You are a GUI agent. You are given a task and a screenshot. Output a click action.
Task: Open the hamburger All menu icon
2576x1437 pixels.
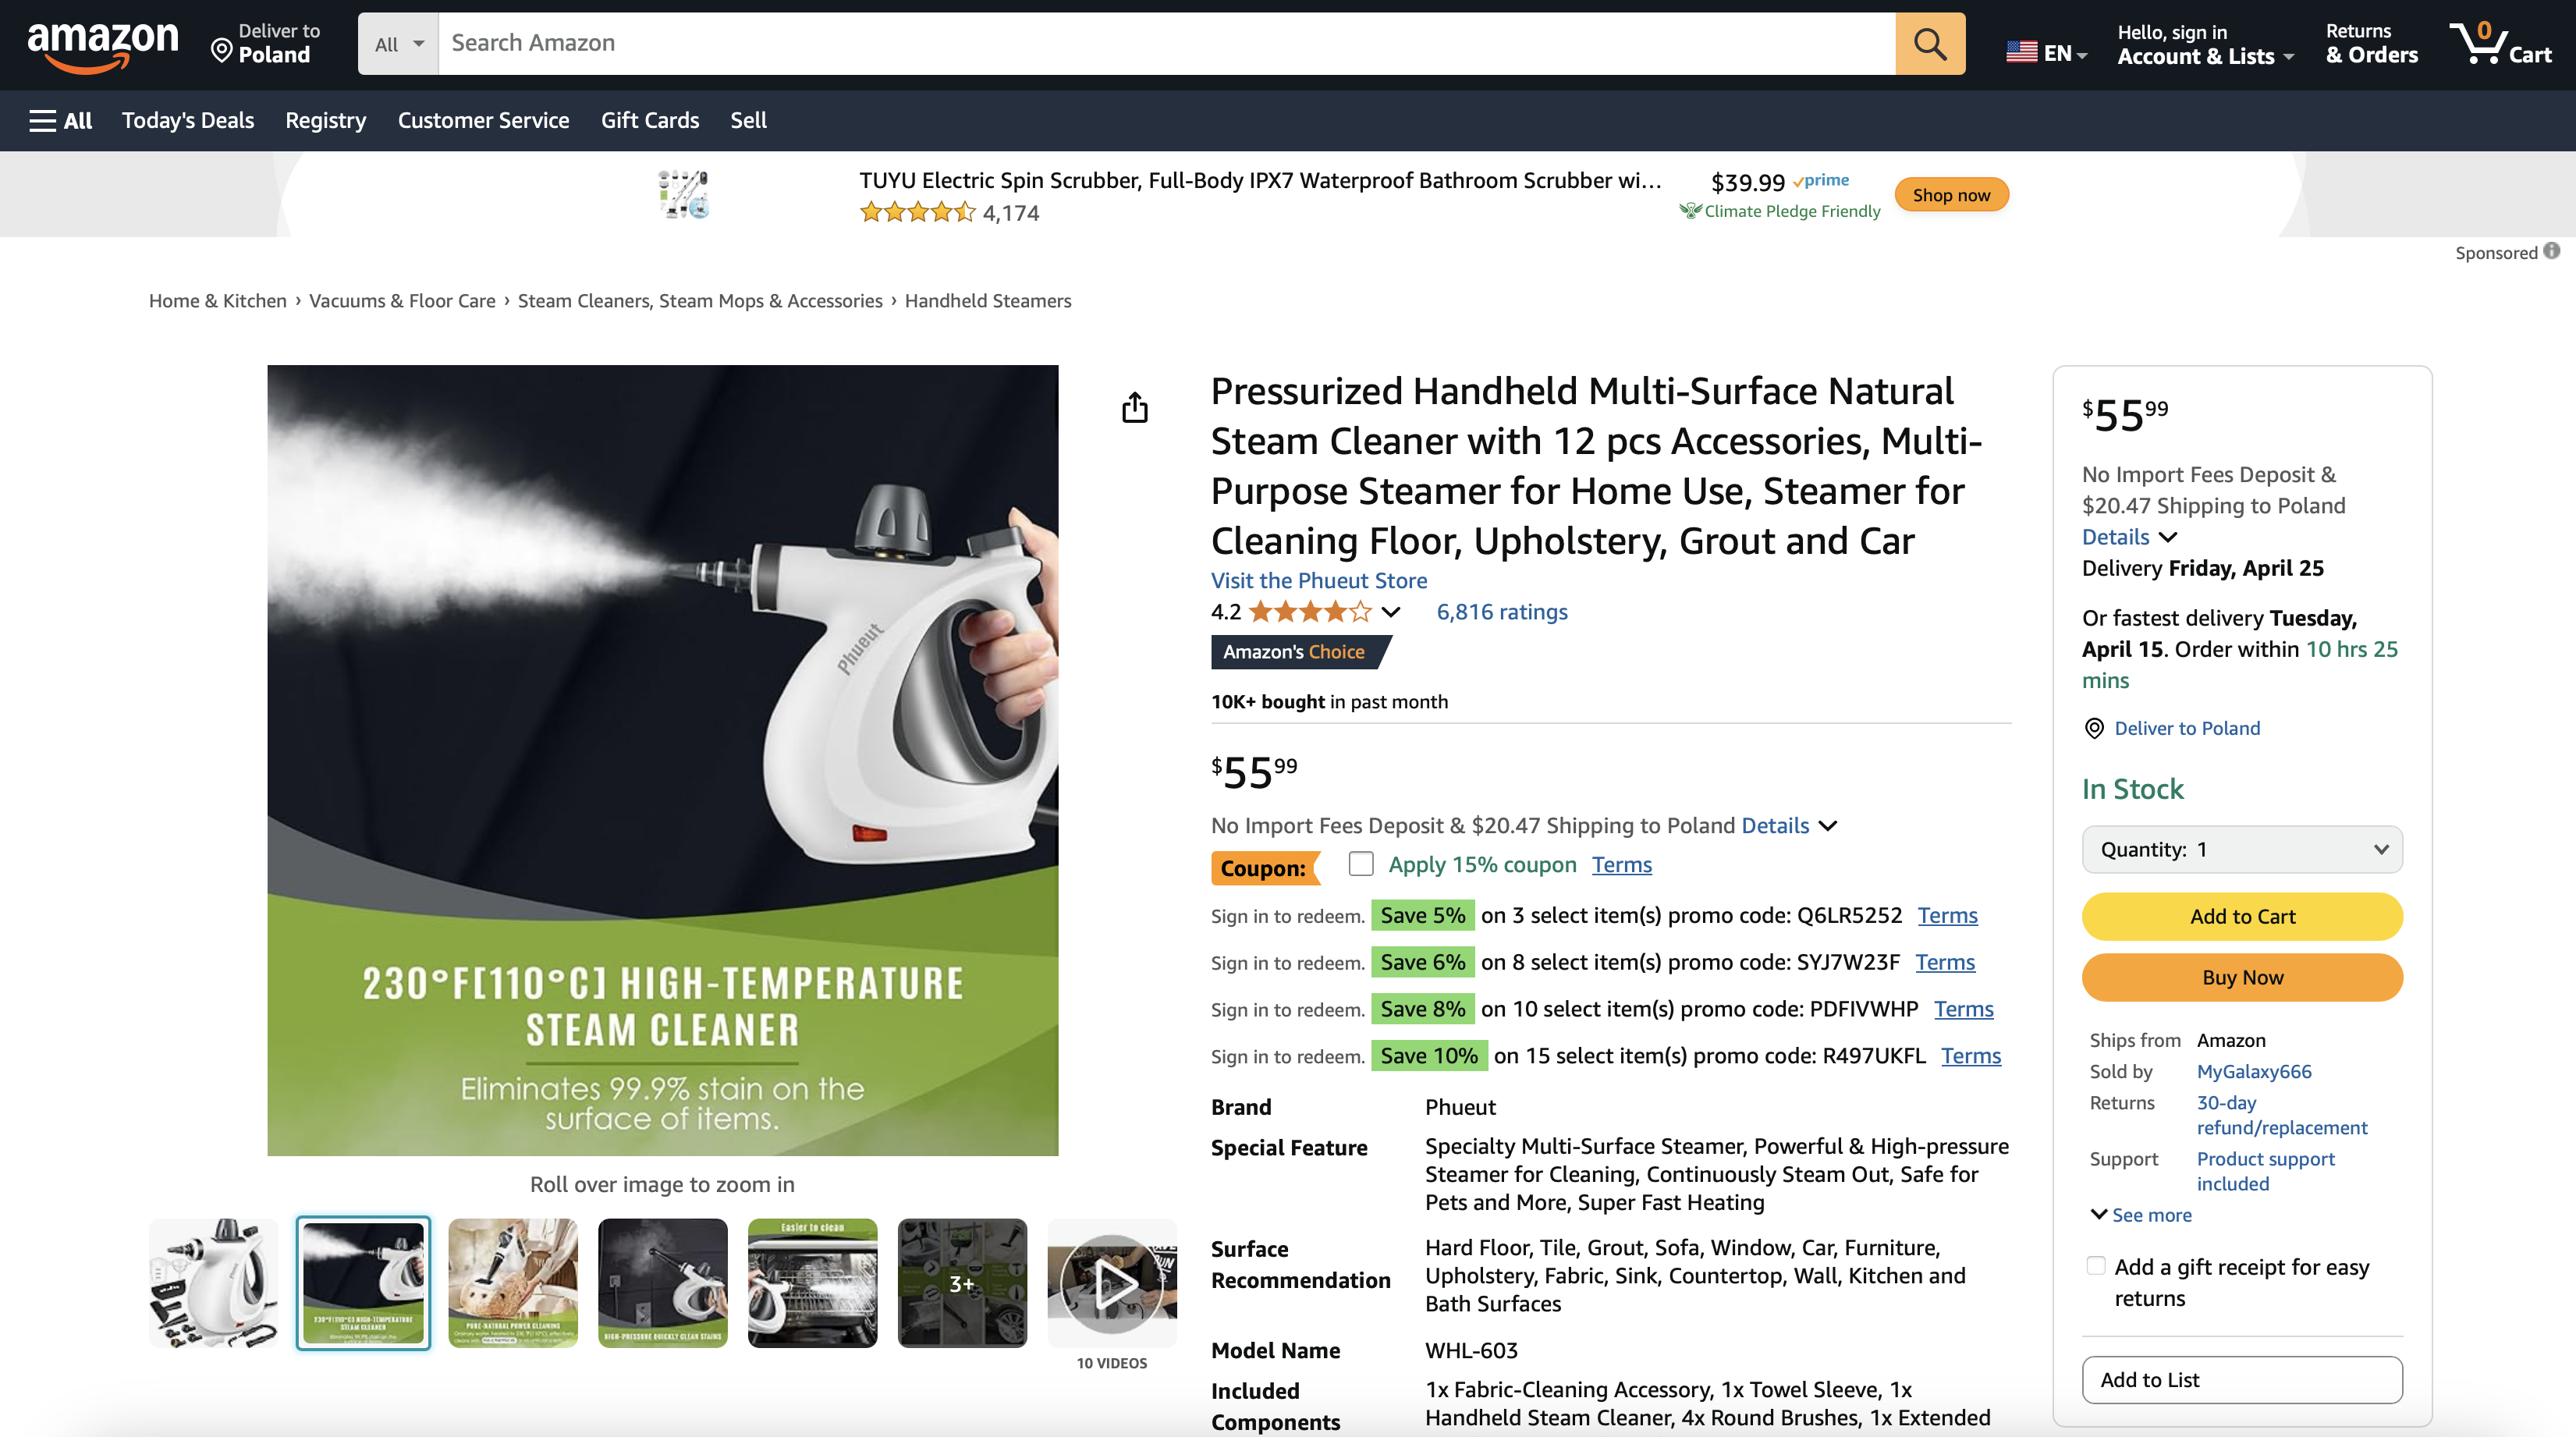(43, 121)
